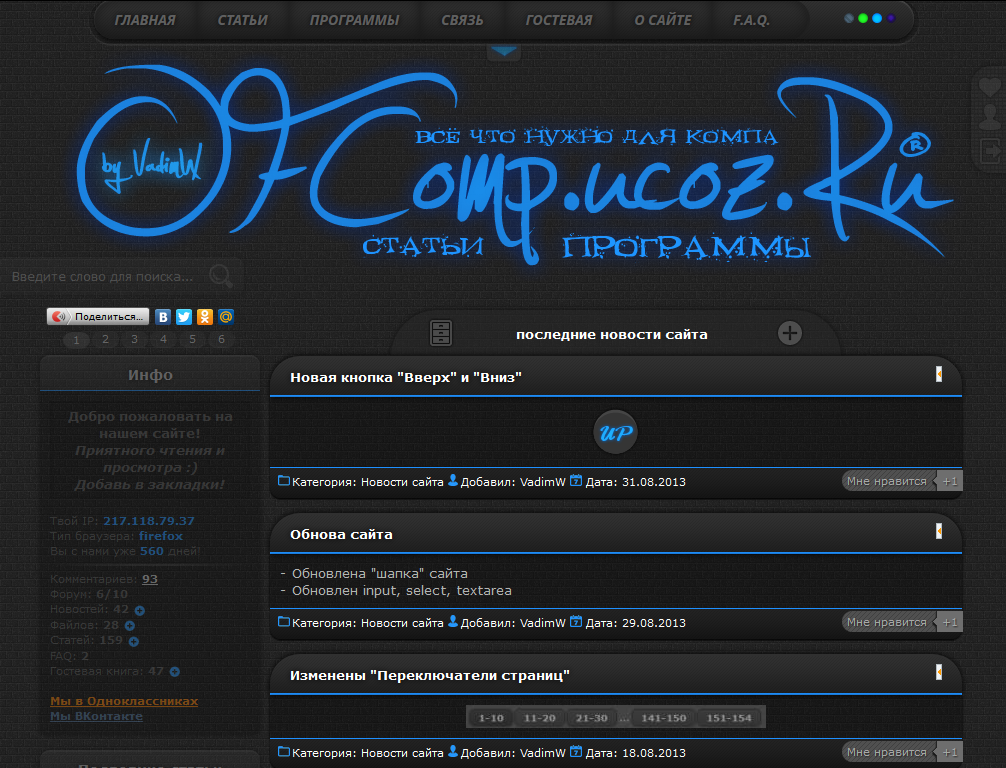1006x768 pixels.
Task: Expand the dropdown arrow below the navigation bar
Action: point(503,52)
